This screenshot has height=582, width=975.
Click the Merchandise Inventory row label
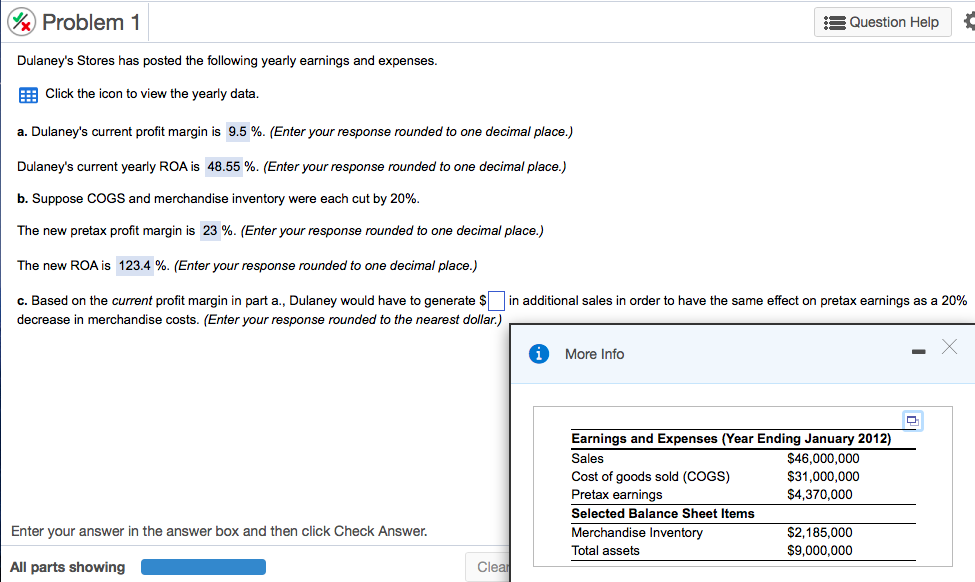[637, 533]
